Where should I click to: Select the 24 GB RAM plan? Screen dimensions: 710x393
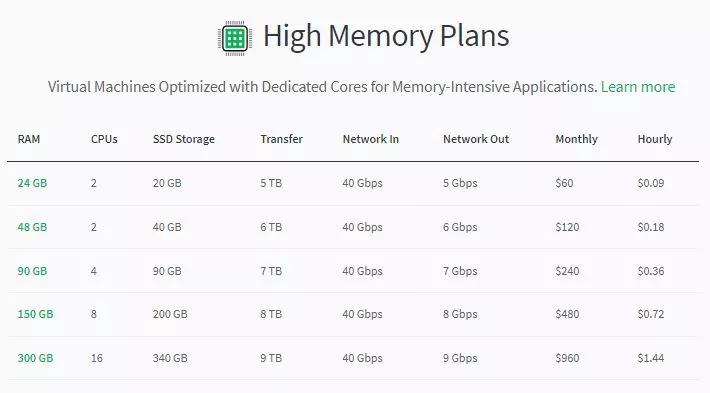(32, 183)
